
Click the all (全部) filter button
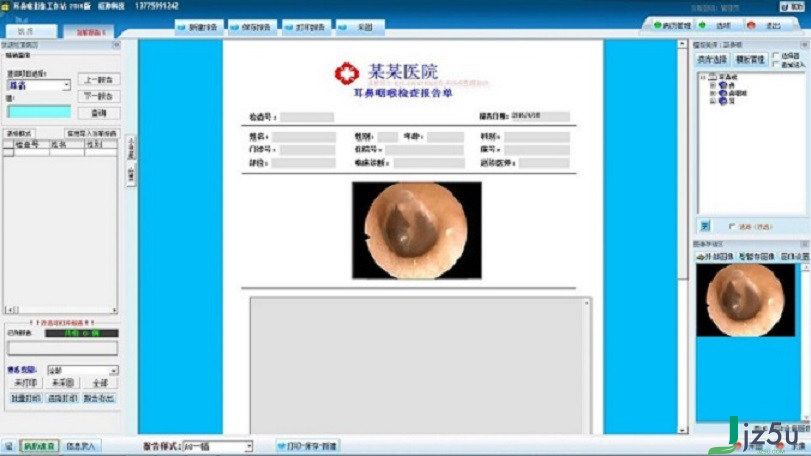point(99,383)
